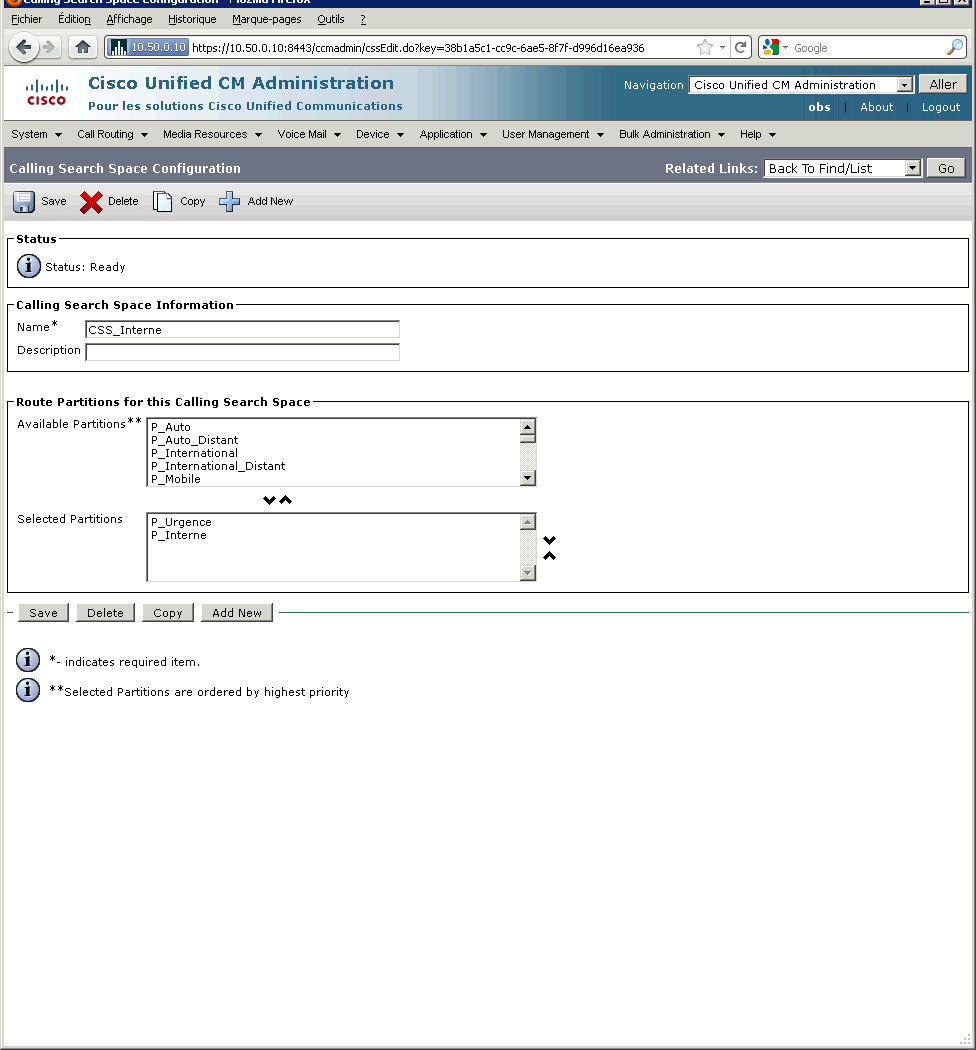The width and height of the screenshot is (976, 1050).
Task: Expand the Help menu
Action: pos(758,135)
